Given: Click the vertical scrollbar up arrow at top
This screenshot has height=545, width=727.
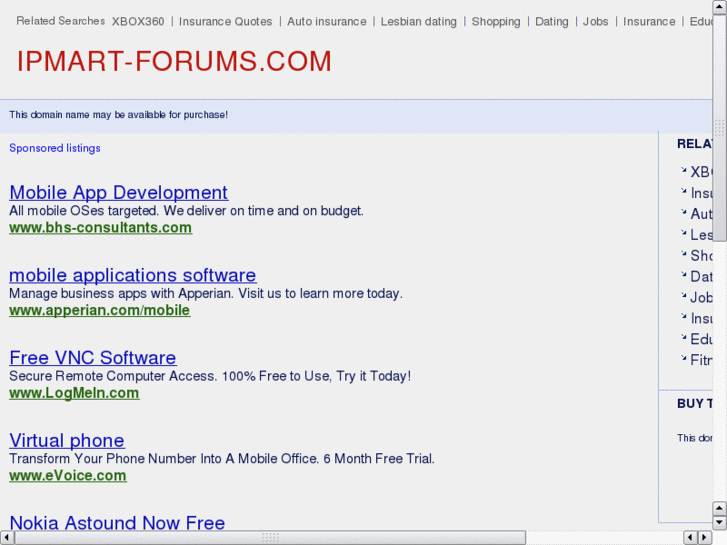Looking at the screenshot, I should coord(719,7).
